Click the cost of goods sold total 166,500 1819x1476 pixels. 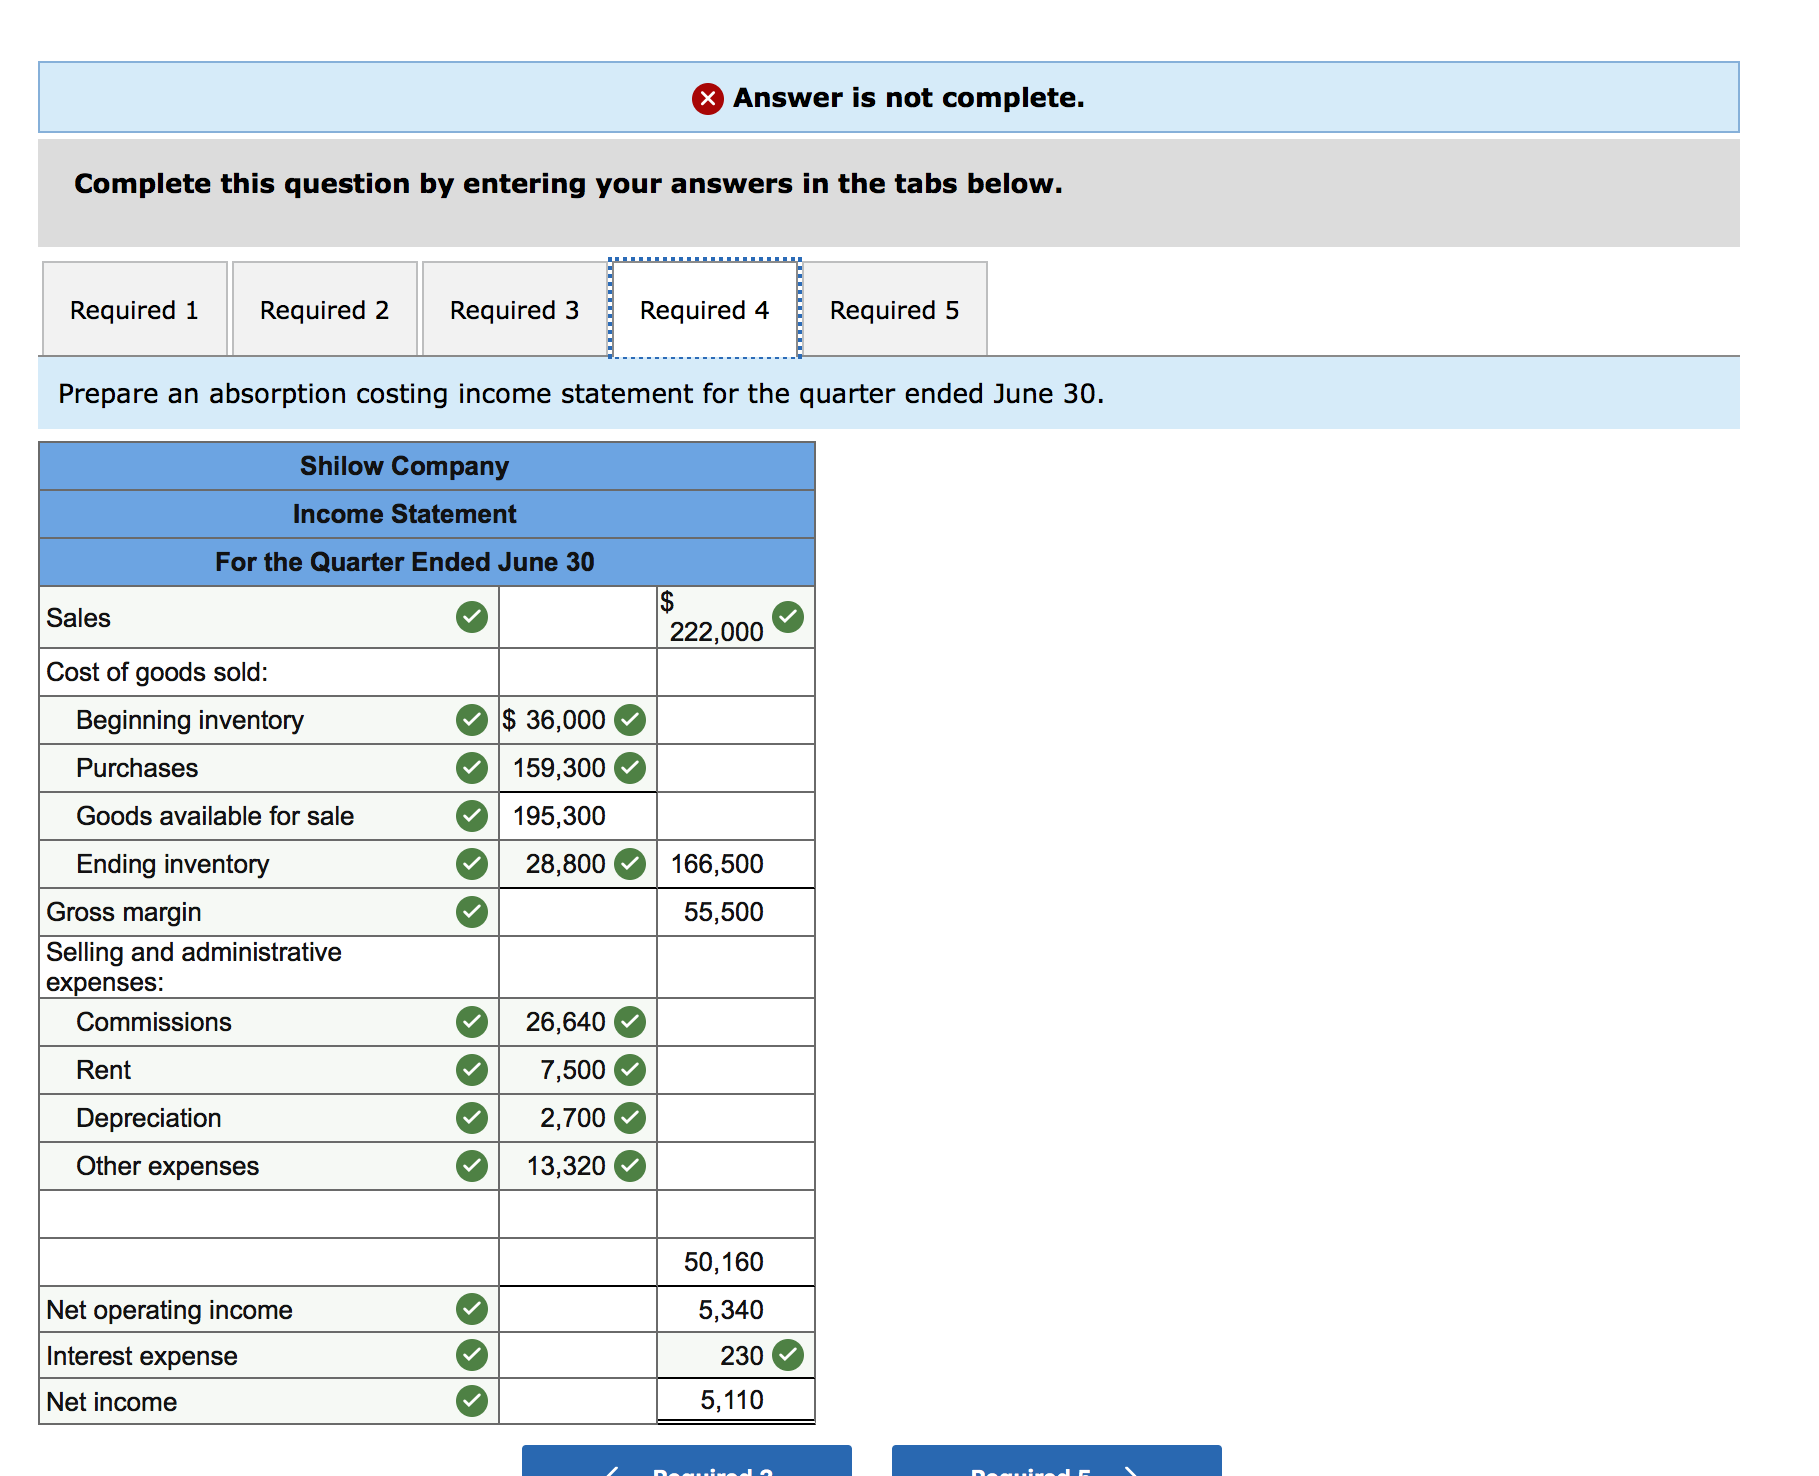point(735,864)
